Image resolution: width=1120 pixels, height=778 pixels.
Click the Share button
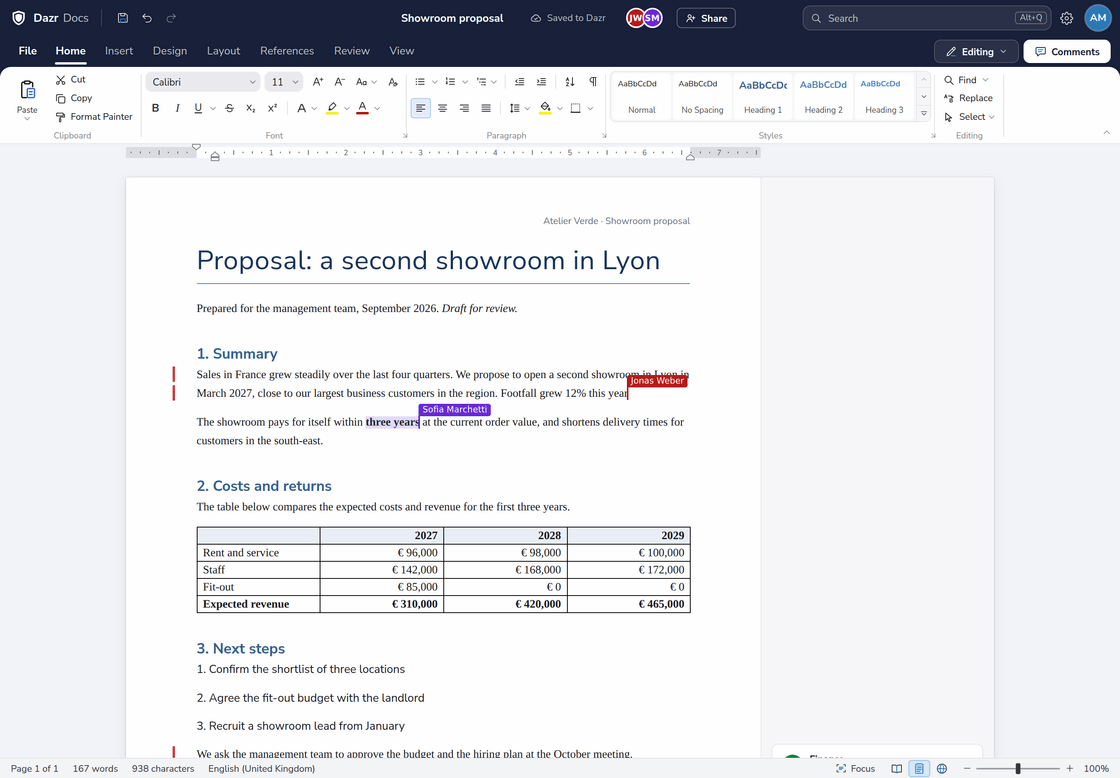point(706,18)
